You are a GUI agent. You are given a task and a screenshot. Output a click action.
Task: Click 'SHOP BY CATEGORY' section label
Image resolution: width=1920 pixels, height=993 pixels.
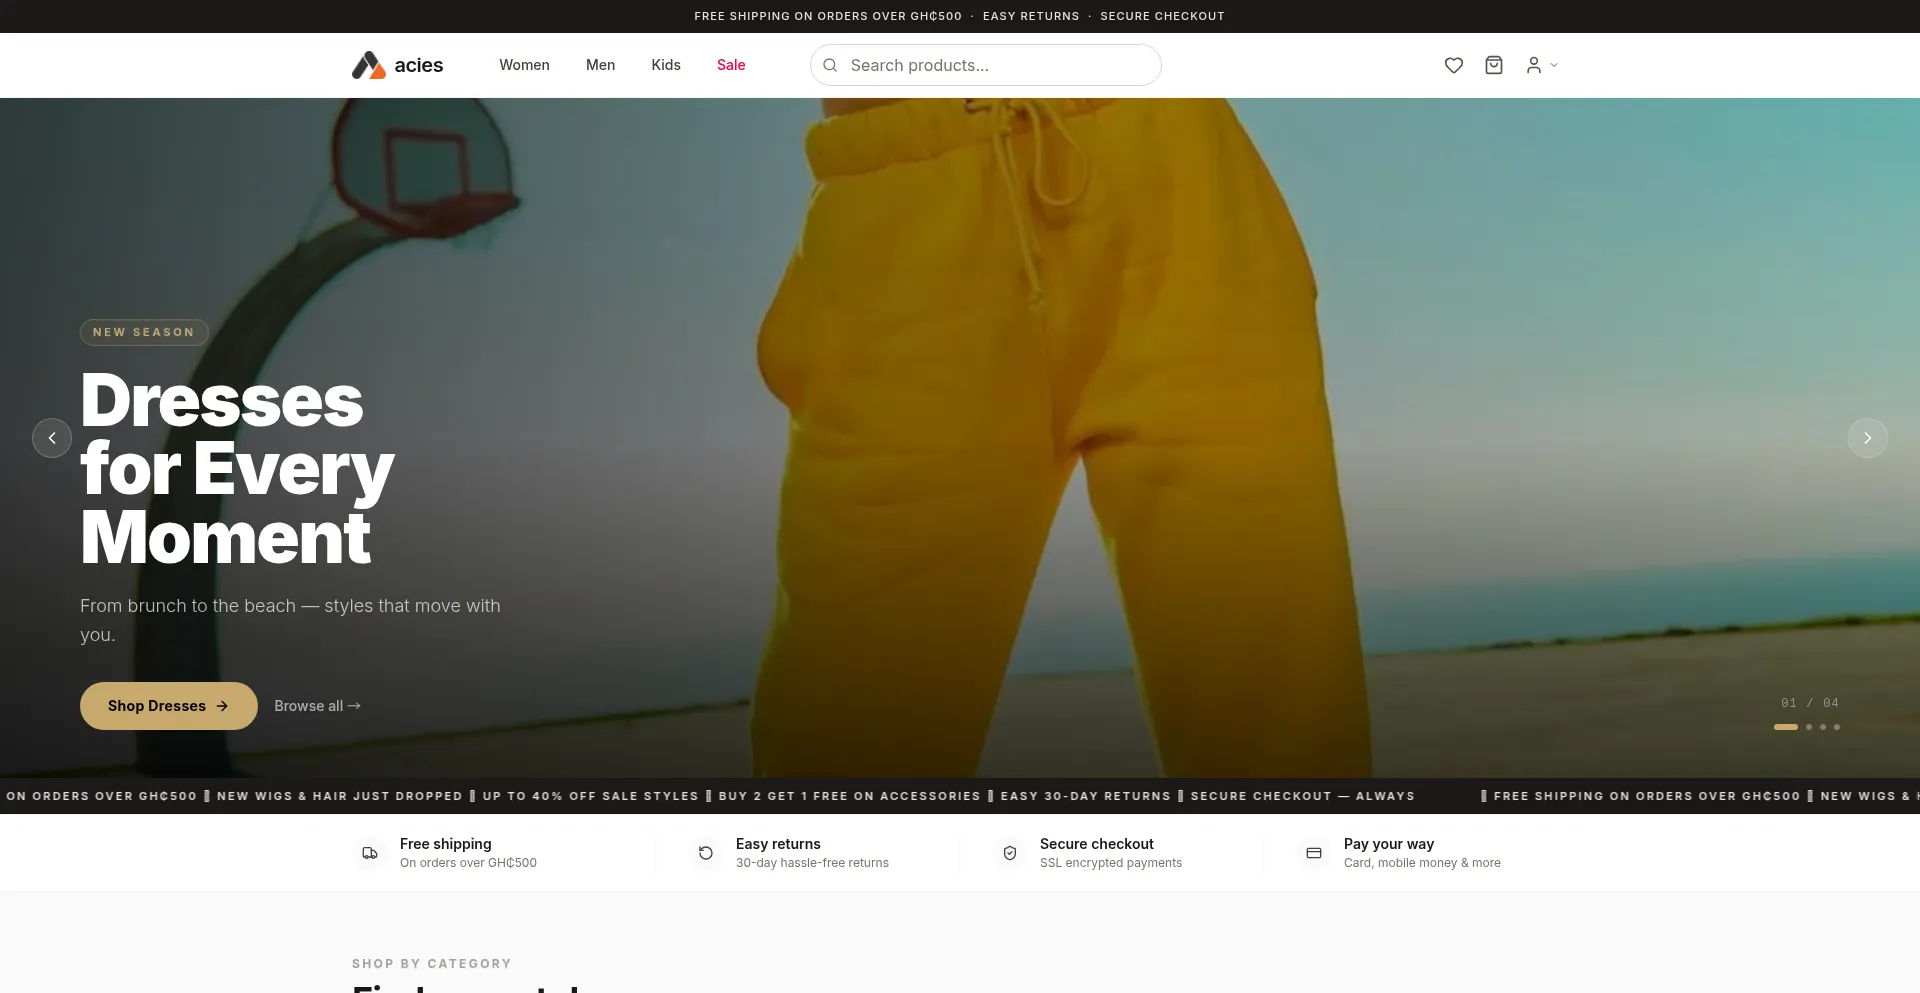(432, 964)
